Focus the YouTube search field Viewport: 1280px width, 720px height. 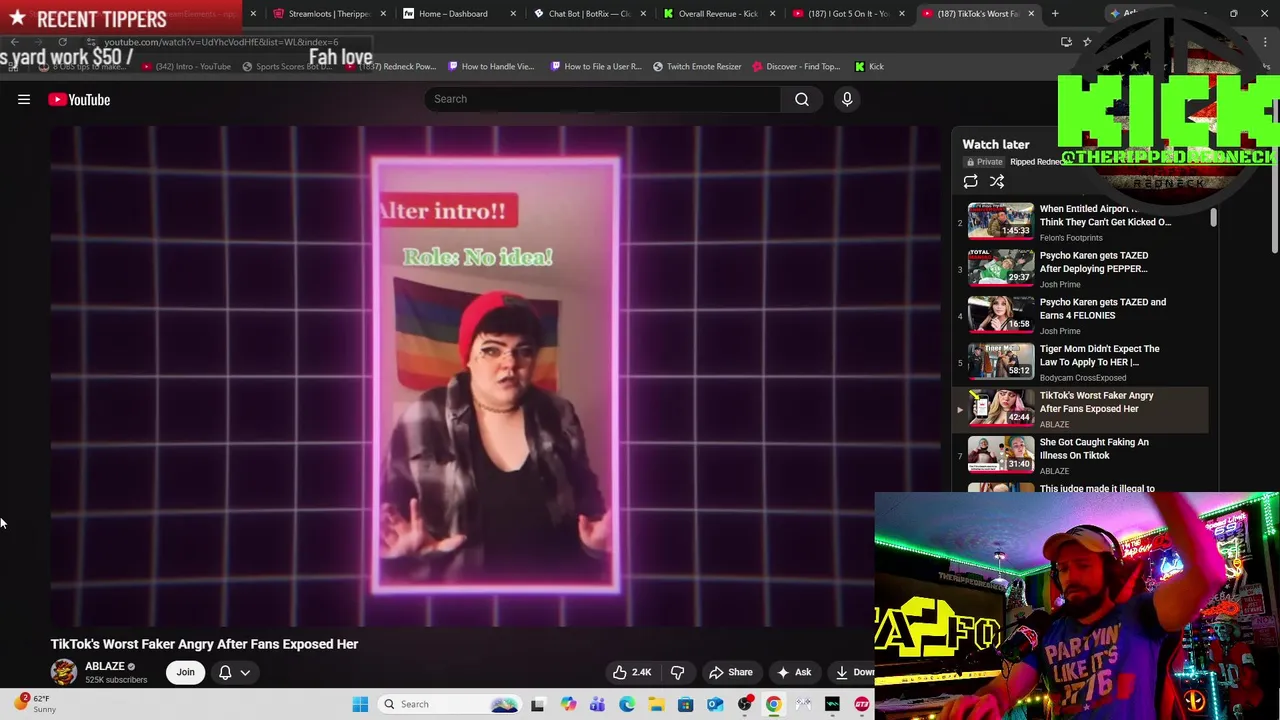coord(603,99)
